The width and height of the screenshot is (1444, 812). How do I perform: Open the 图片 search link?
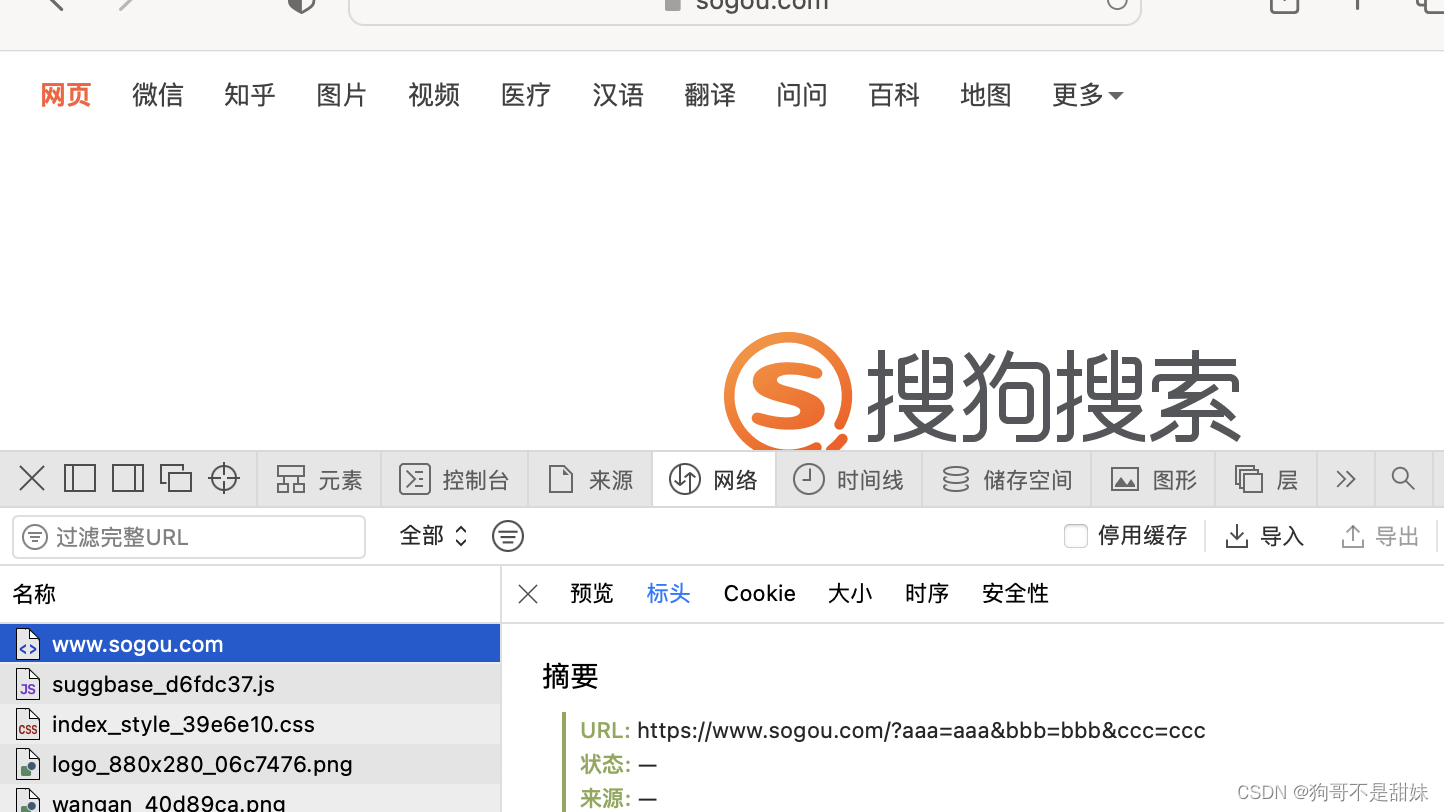coord(342,95)
